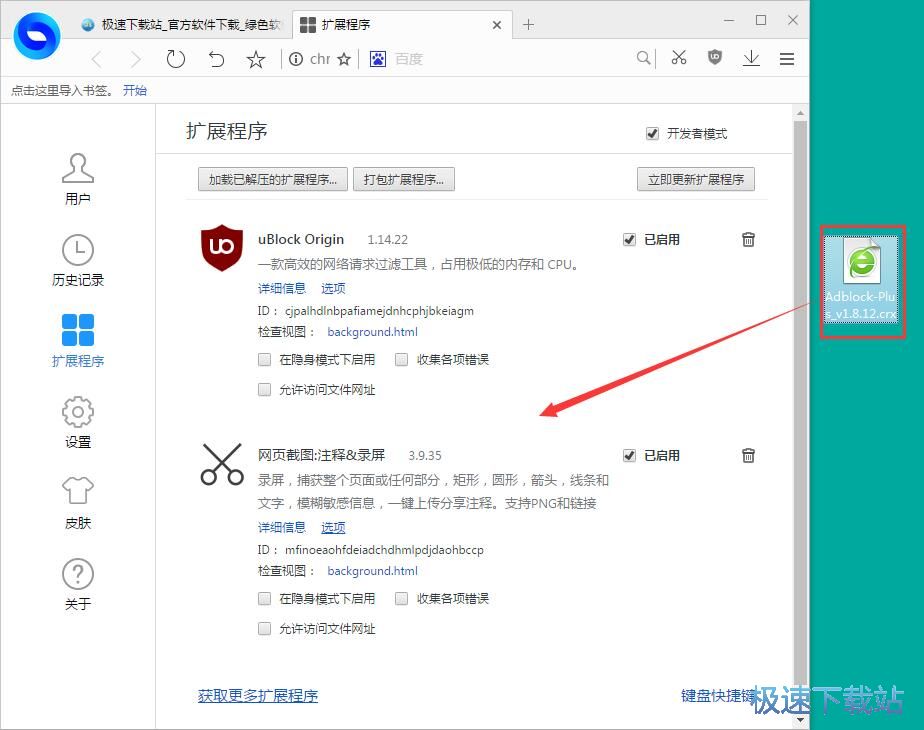Open 网页截图 选项 link

pyautogui.click(x=333, y=527)
